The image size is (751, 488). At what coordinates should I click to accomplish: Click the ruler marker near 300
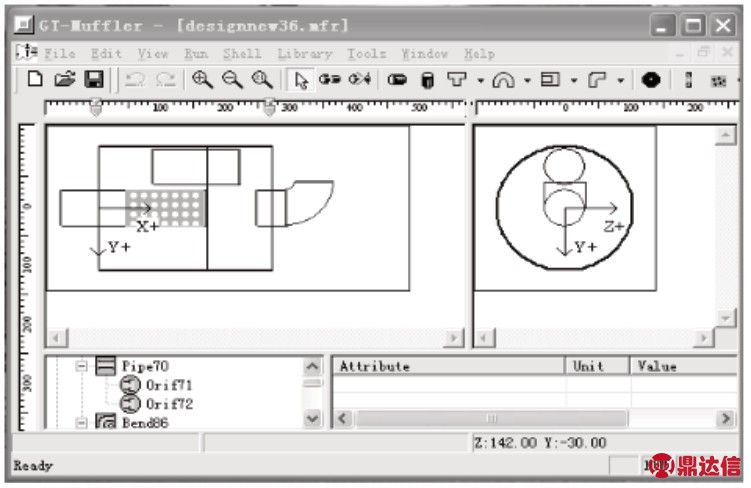[x=269, y=107]
